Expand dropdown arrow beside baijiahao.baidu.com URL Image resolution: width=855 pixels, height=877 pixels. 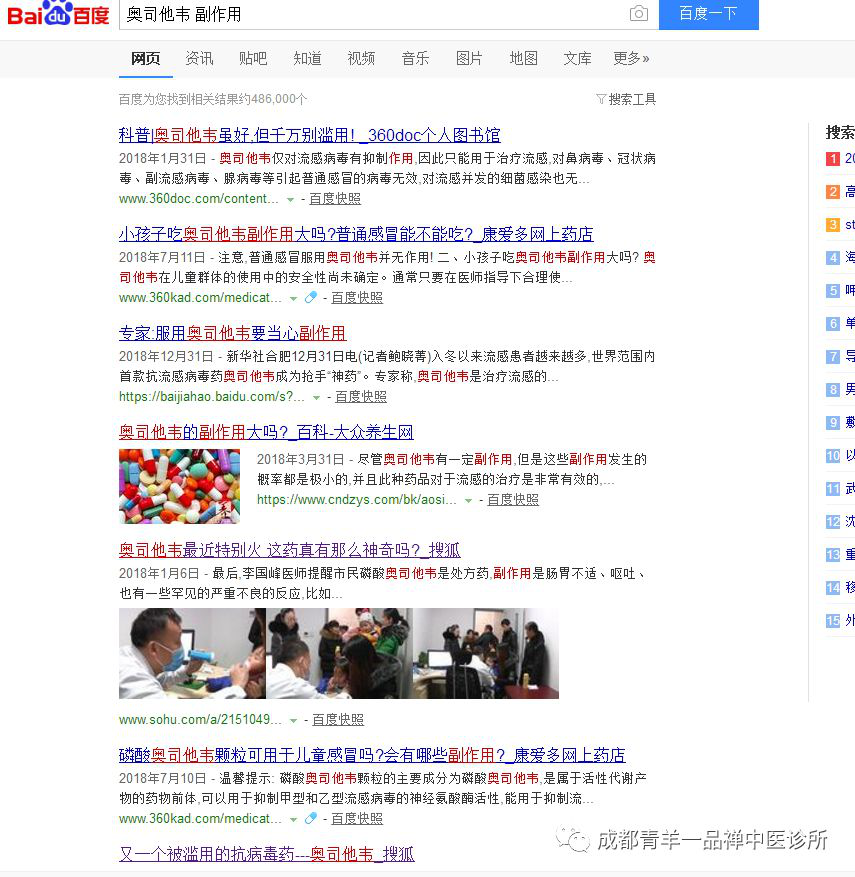click(x=316, y=398)
